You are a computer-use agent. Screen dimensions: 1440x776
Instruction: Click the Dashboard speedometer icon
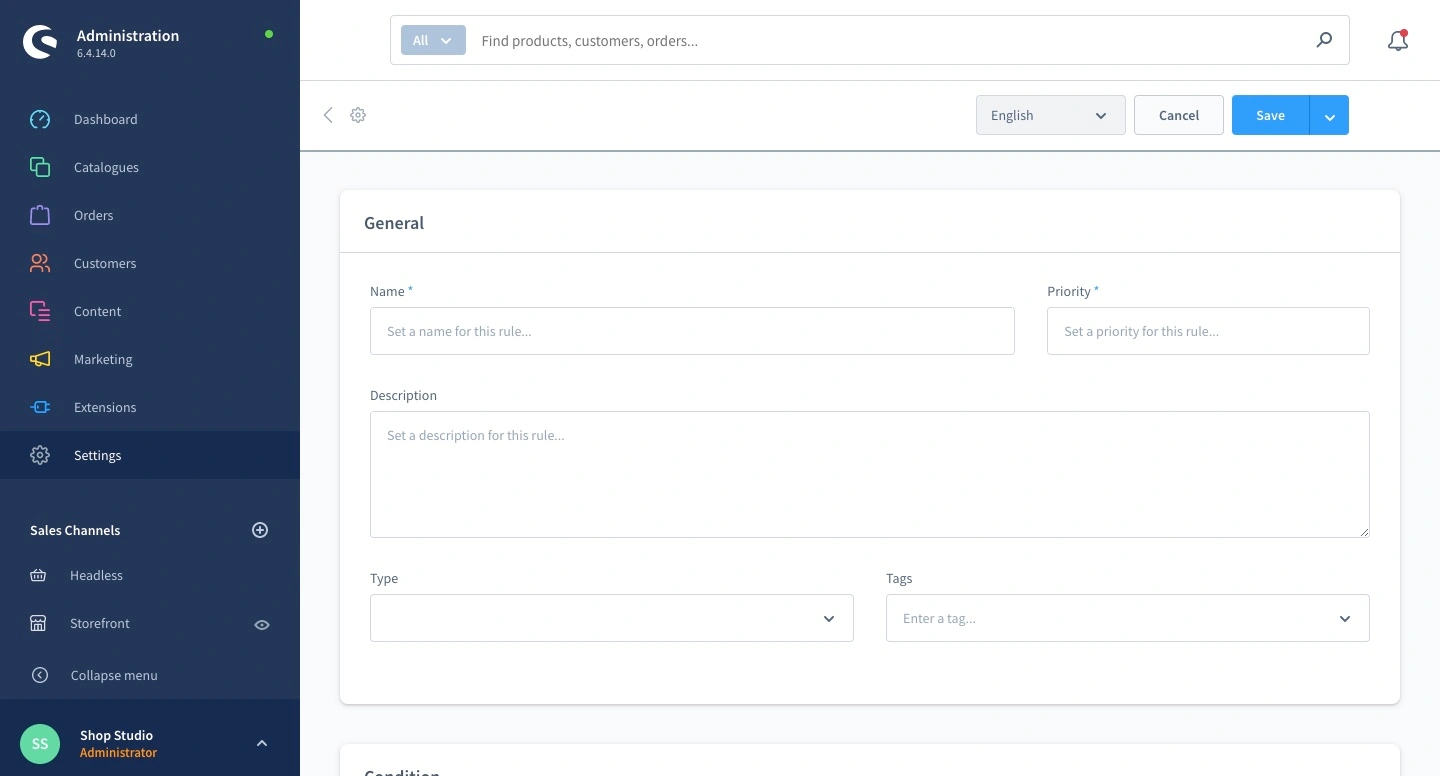(x=40, y=119)
